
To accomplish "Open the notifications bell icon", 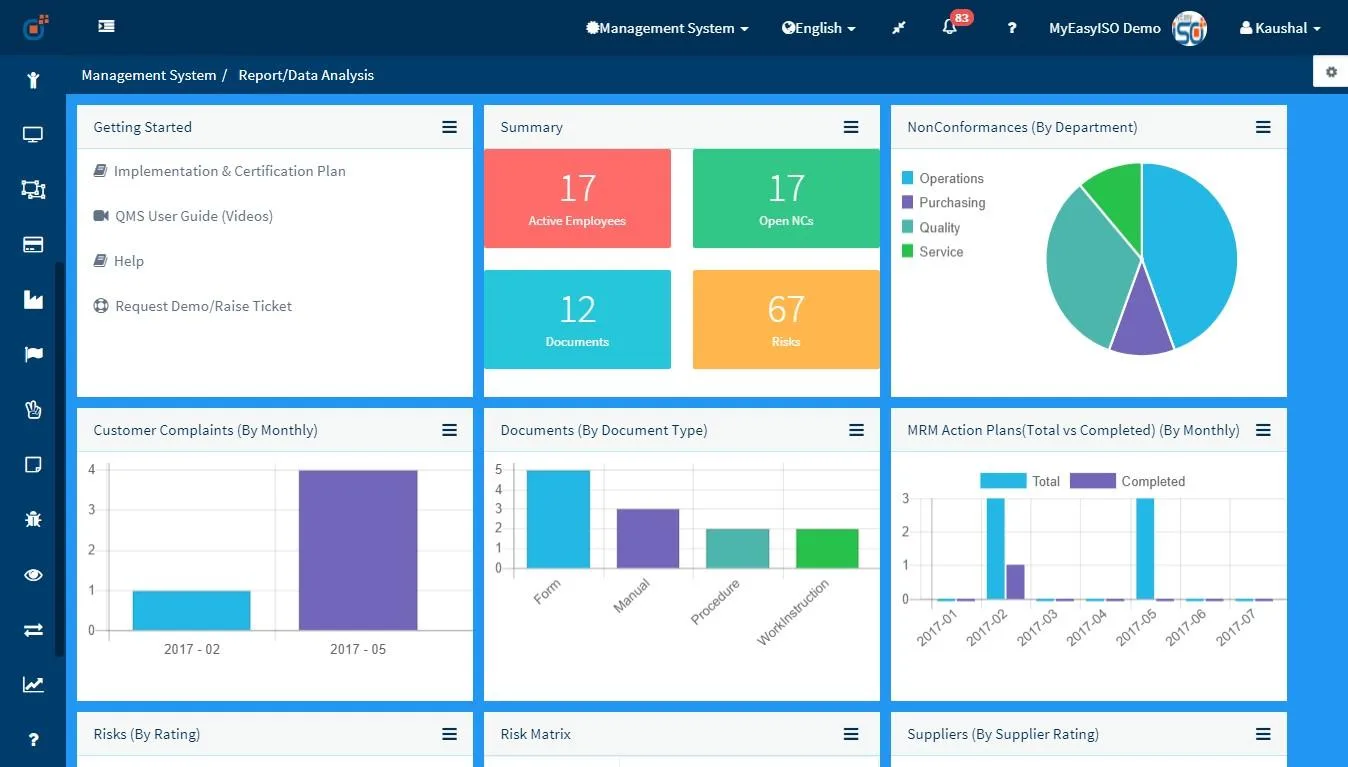I will (x=950, y=28).
